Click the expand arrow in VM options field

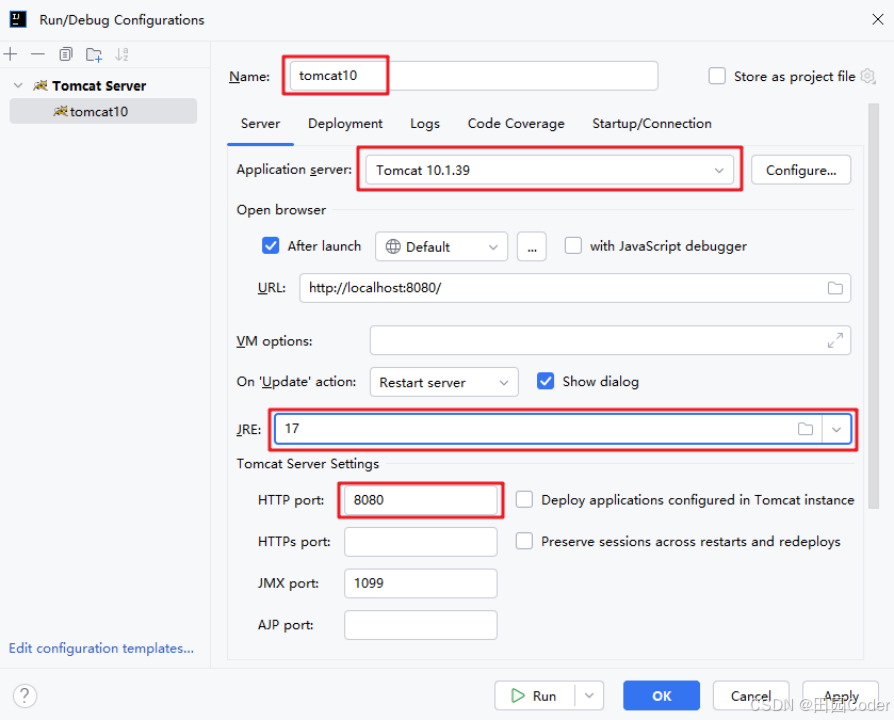[x=836, y=341]
